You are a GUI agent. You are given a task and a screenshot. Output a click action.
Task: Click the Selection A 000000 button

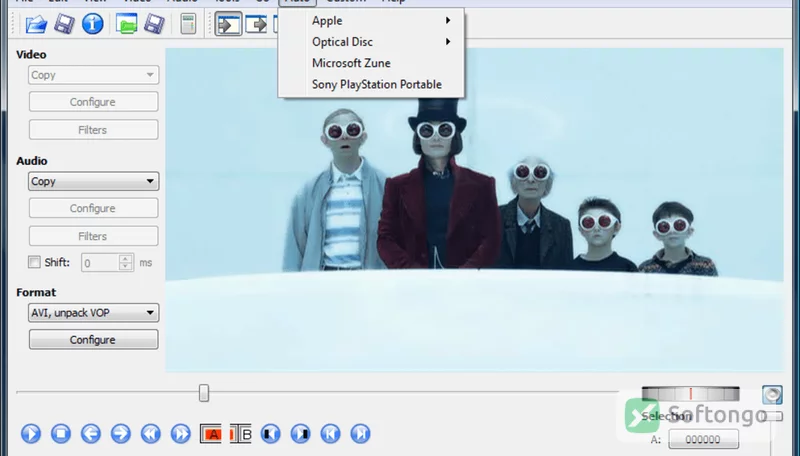pos(704,439)
